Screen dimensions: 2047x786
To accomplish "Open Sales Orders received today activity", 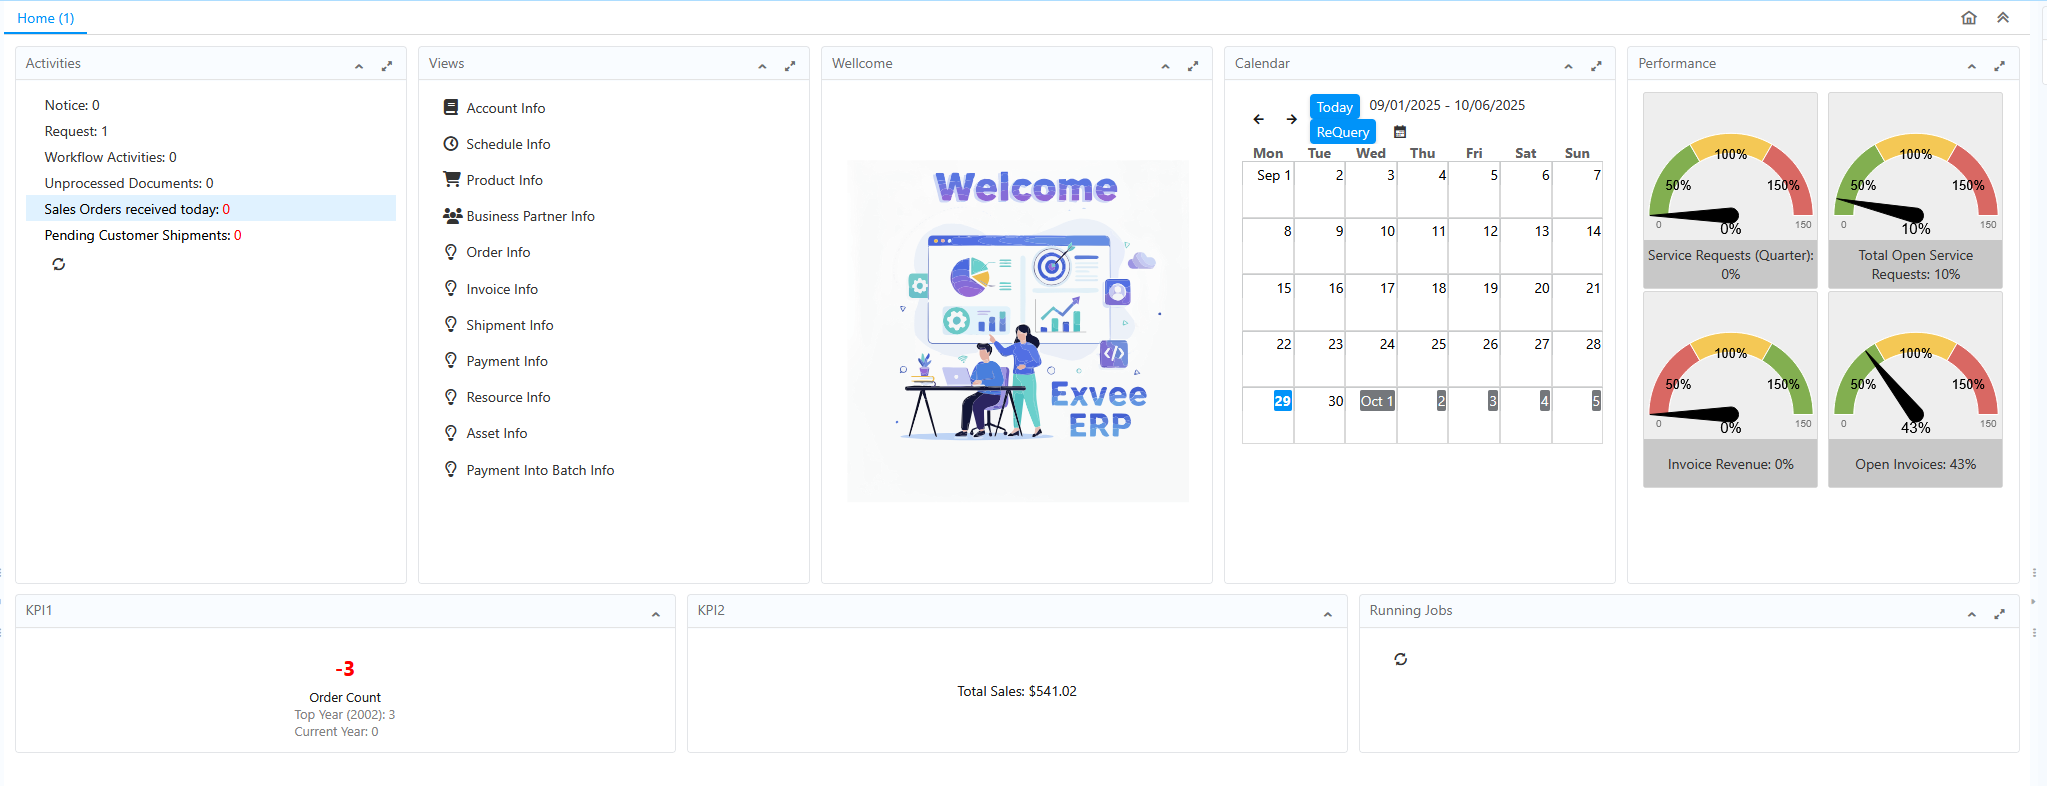I will (137, 209).
